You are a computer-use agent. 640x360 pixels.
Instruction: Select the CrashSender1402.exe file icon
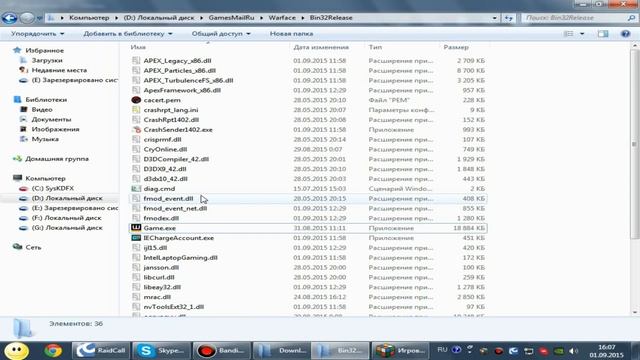136,129
